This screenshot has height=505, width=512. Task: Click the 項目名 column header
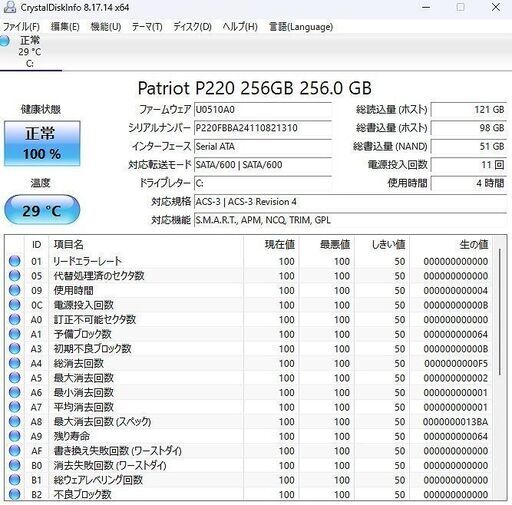(x=146, y=245)
